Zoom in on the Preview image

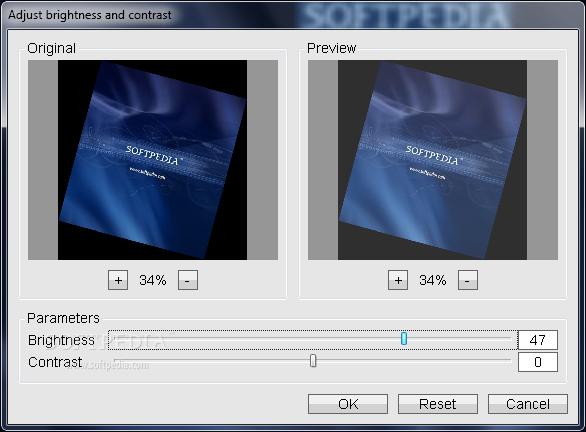point(398,280)
